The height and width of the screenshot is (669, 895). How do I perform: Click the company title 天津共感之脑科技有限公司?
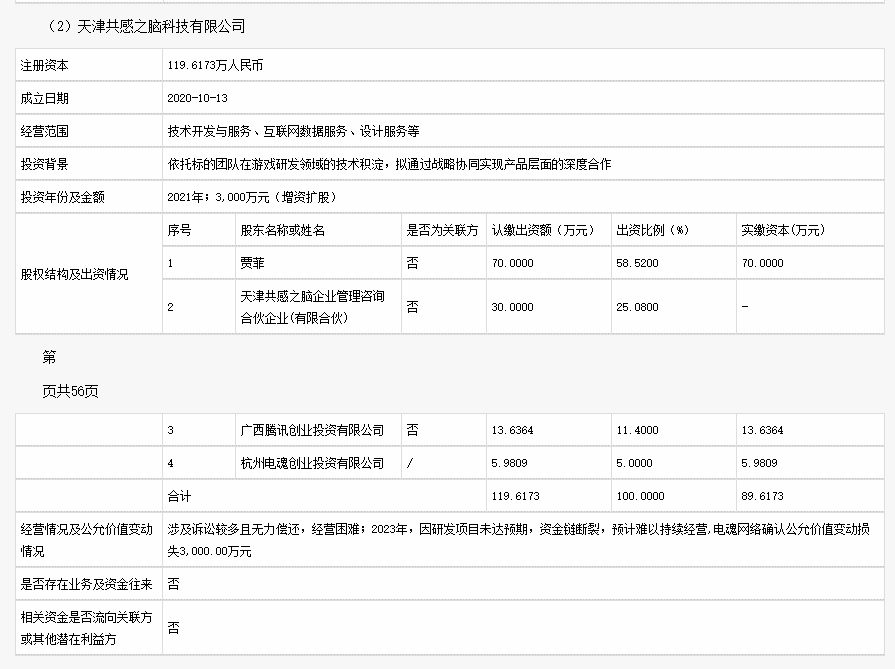tap(160, 26)
